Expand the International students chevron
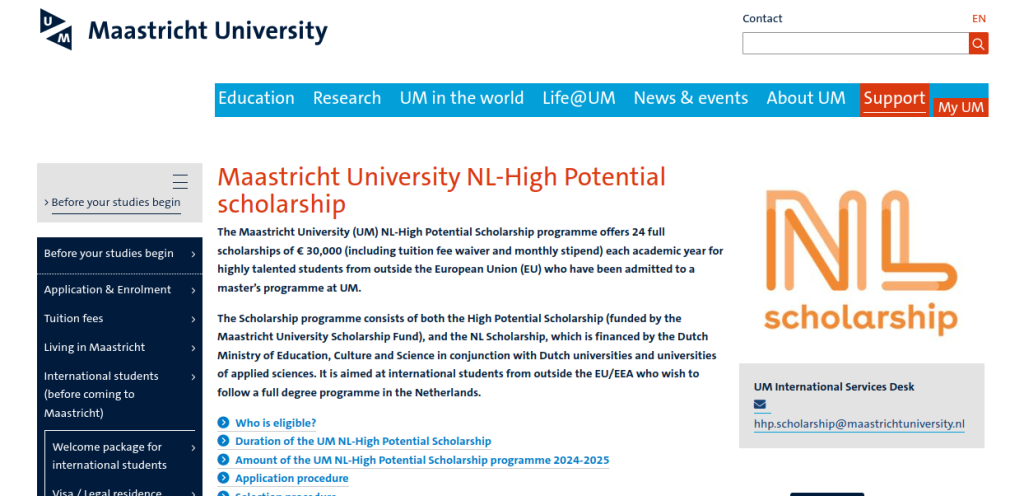This screenshot has width=1024, height=496. (x=193, y=377)
